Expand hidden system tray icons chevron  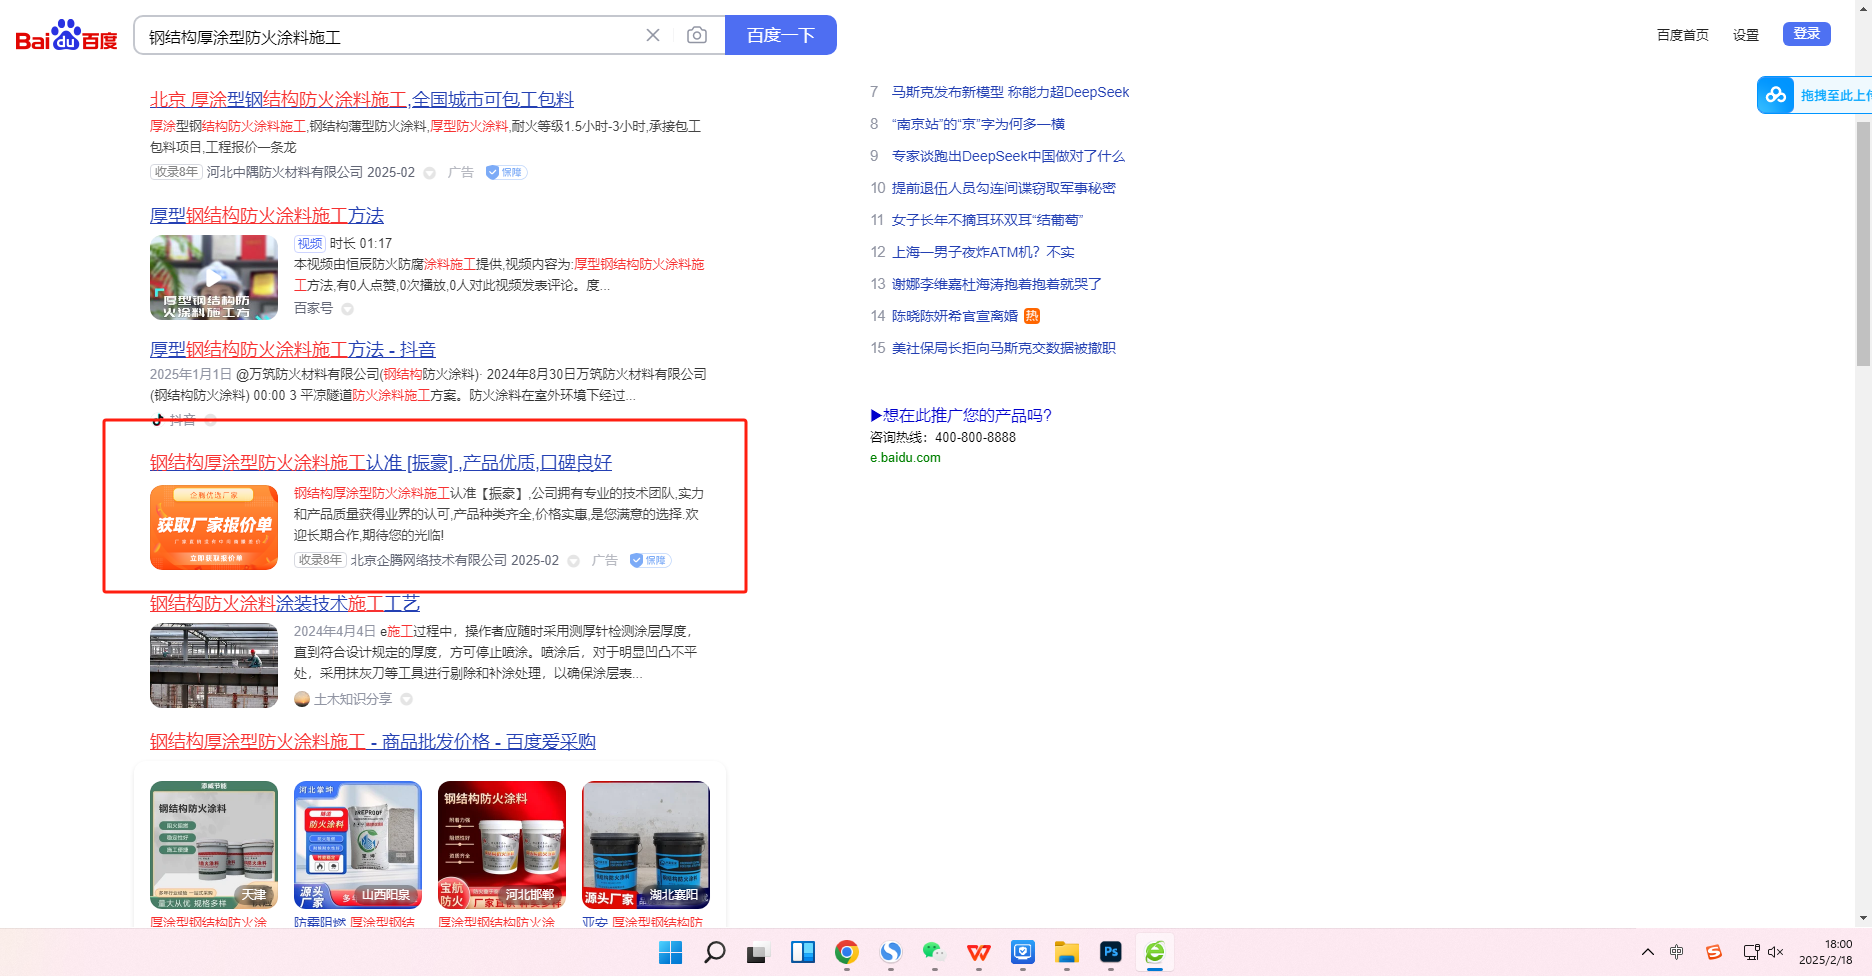pos(1648,952)
